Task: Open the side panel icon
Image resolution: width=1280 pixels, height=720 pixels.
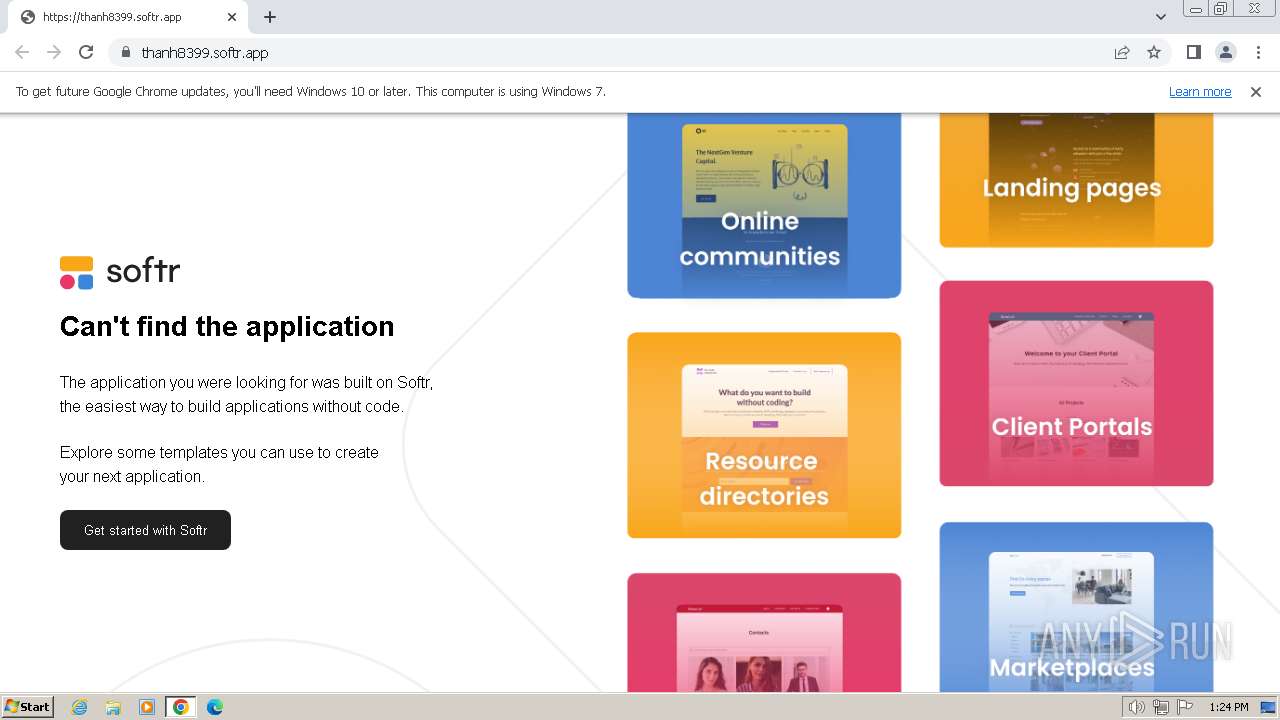Action: (x=1193, y=52)
